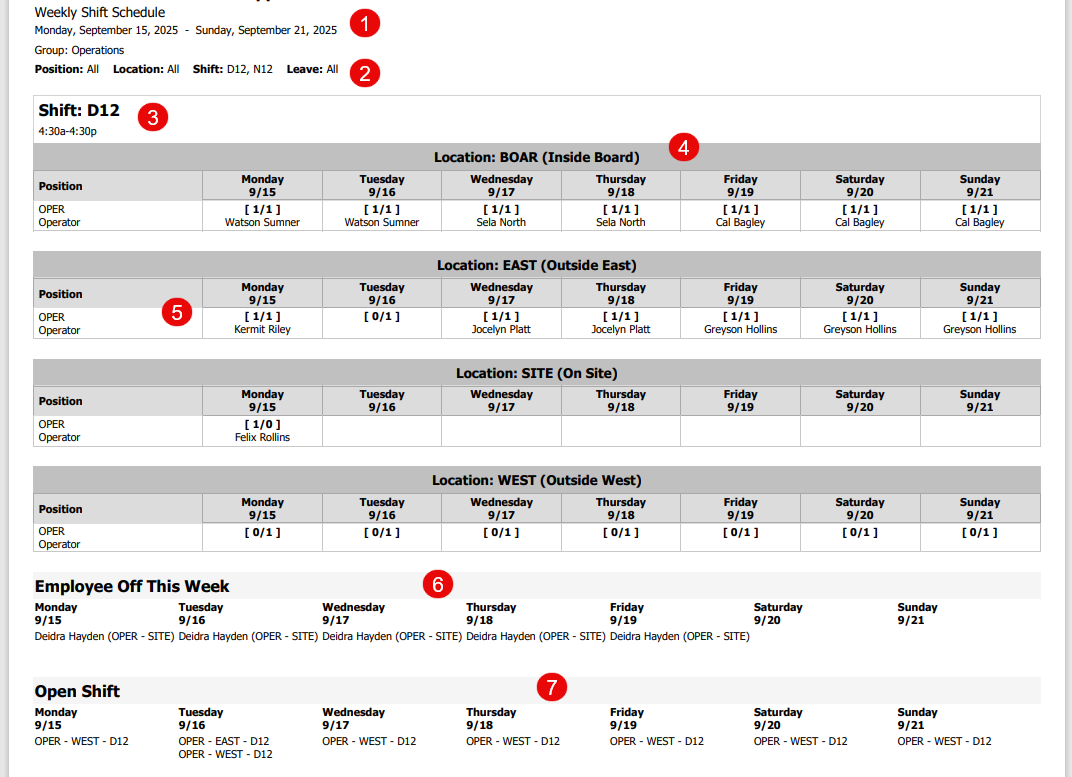Select Sunday's "OPER - WEST - D12" open shift
Screen dimensions: 1072x777
pos(944,741)
